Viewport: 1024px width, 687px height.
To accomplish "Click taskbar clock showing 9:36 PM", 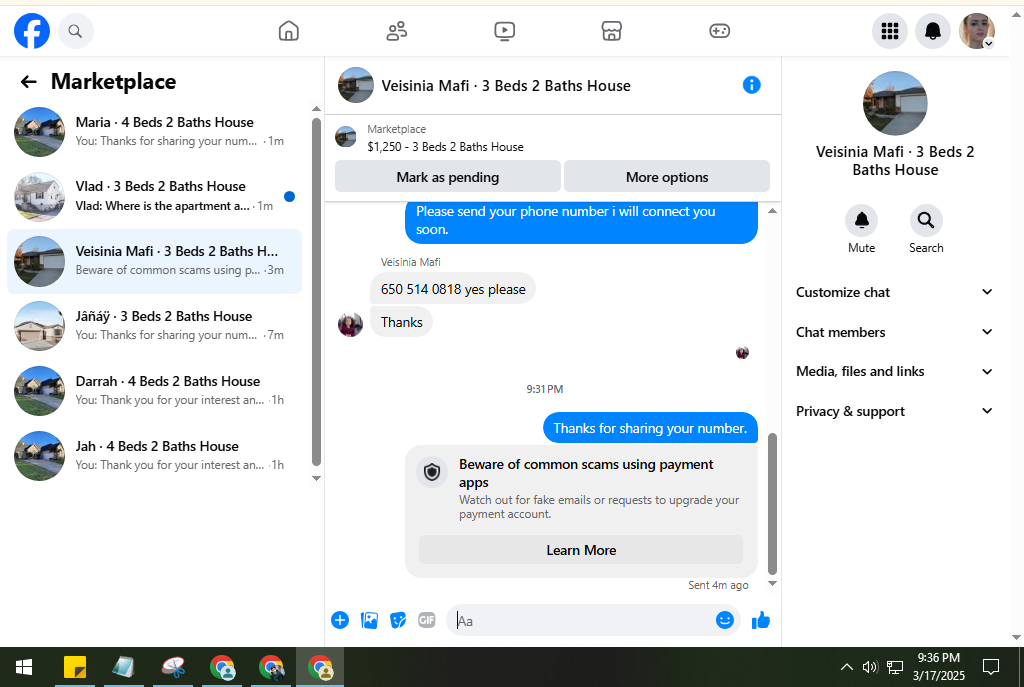I will click(x=938, y=667).
